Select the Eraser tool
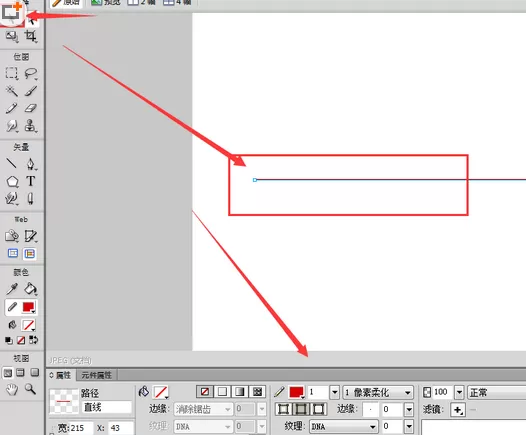Viewport: 526px width, 435px height. [x=31, y=108]
